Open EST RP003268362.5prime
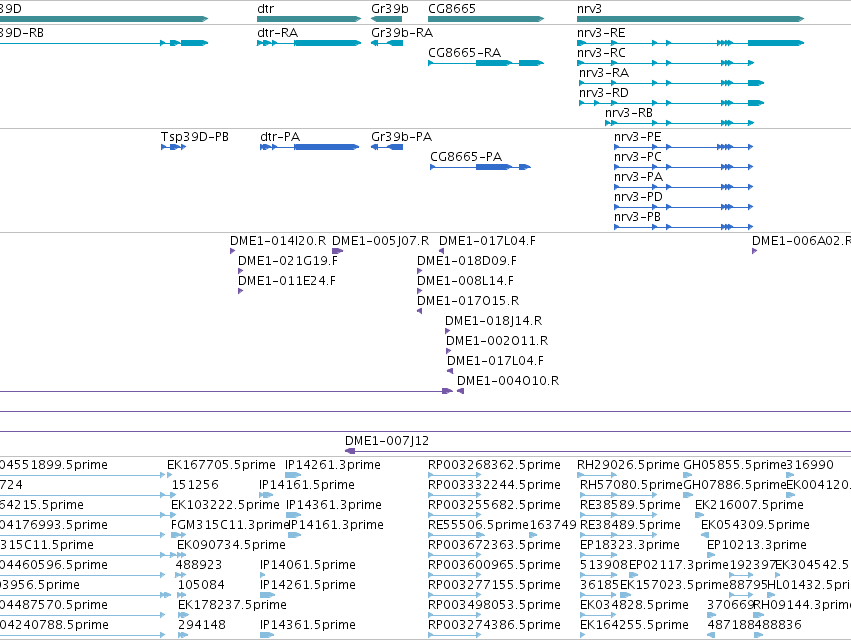 click(454, 476)
